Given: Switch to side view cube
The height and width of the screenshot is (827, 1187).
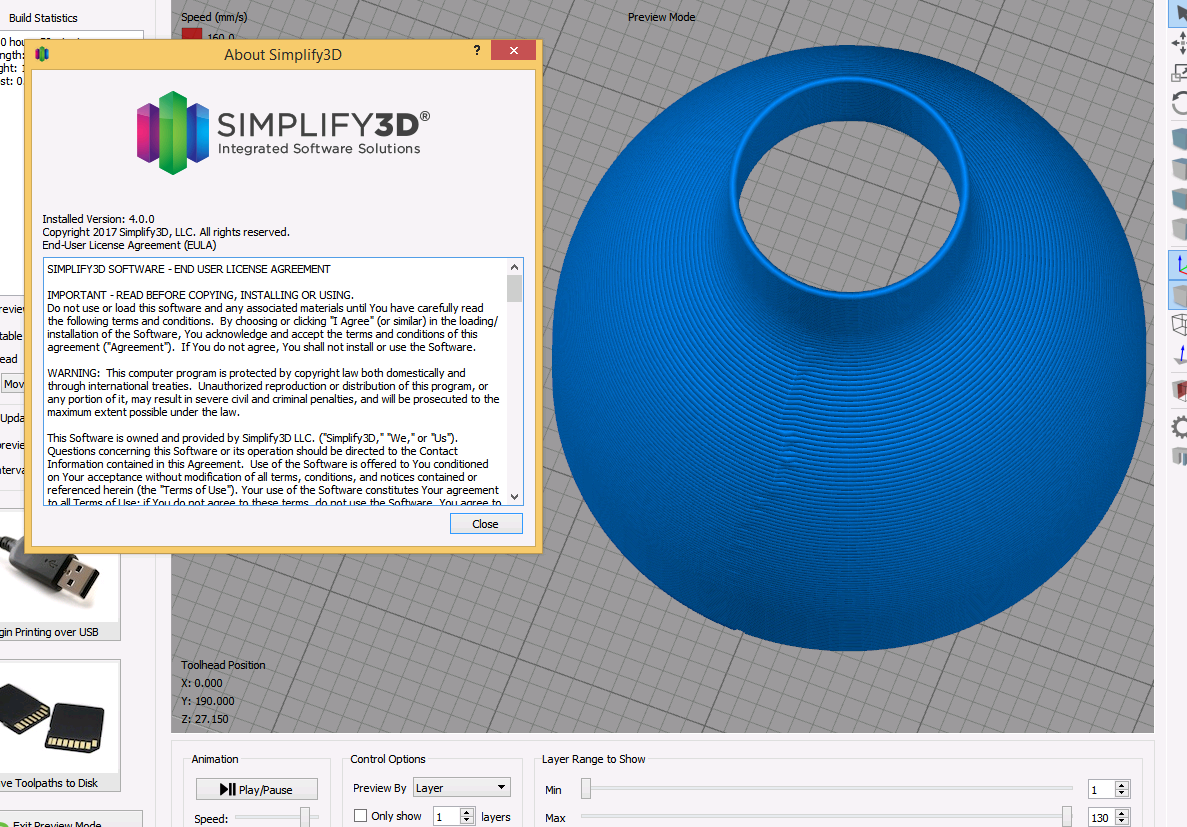Looking at the screenshot, I should pyautogui.click(x=1179, y=228).
